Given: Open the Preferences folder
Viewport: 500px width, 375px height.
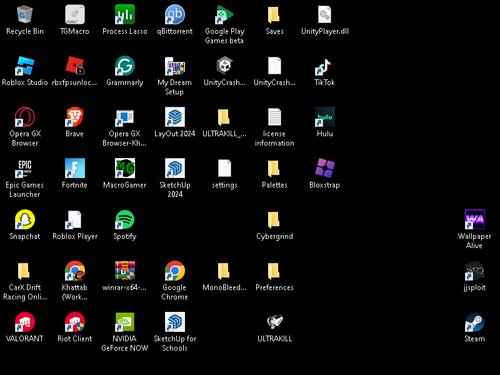Looking at the screenshot, I should (274, 271).
